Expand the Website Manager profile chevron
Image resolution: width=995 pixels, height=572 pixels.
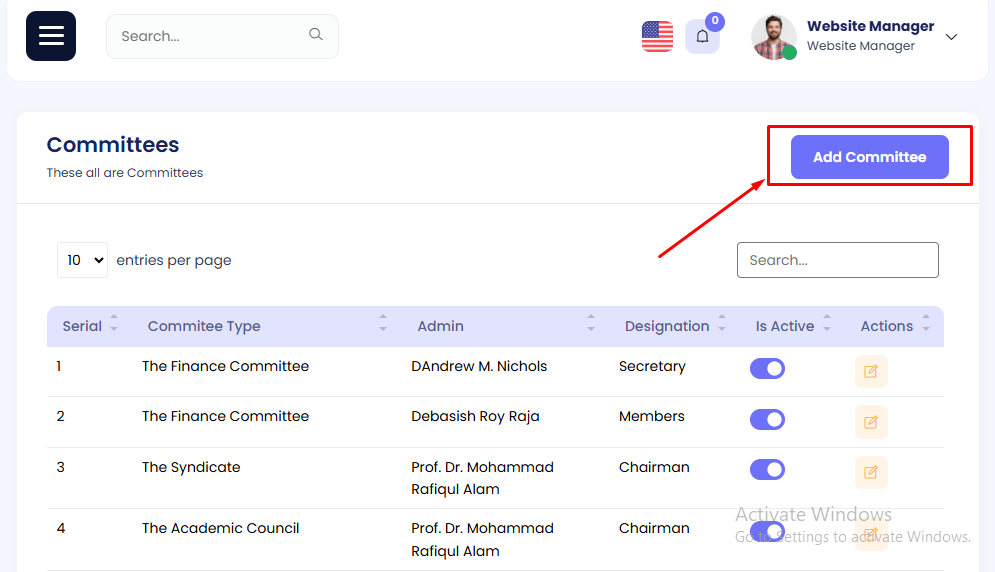951,37
